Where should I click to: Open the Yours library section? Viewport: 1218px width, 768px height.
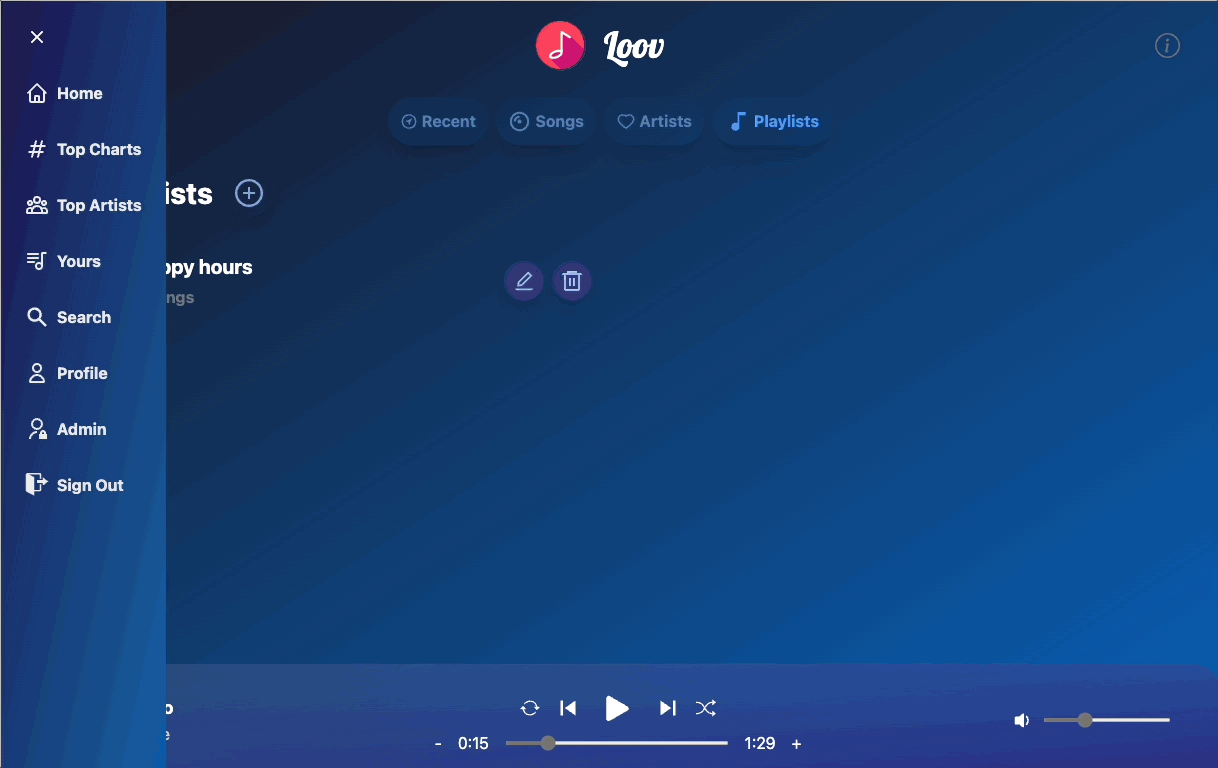(64, 261)
